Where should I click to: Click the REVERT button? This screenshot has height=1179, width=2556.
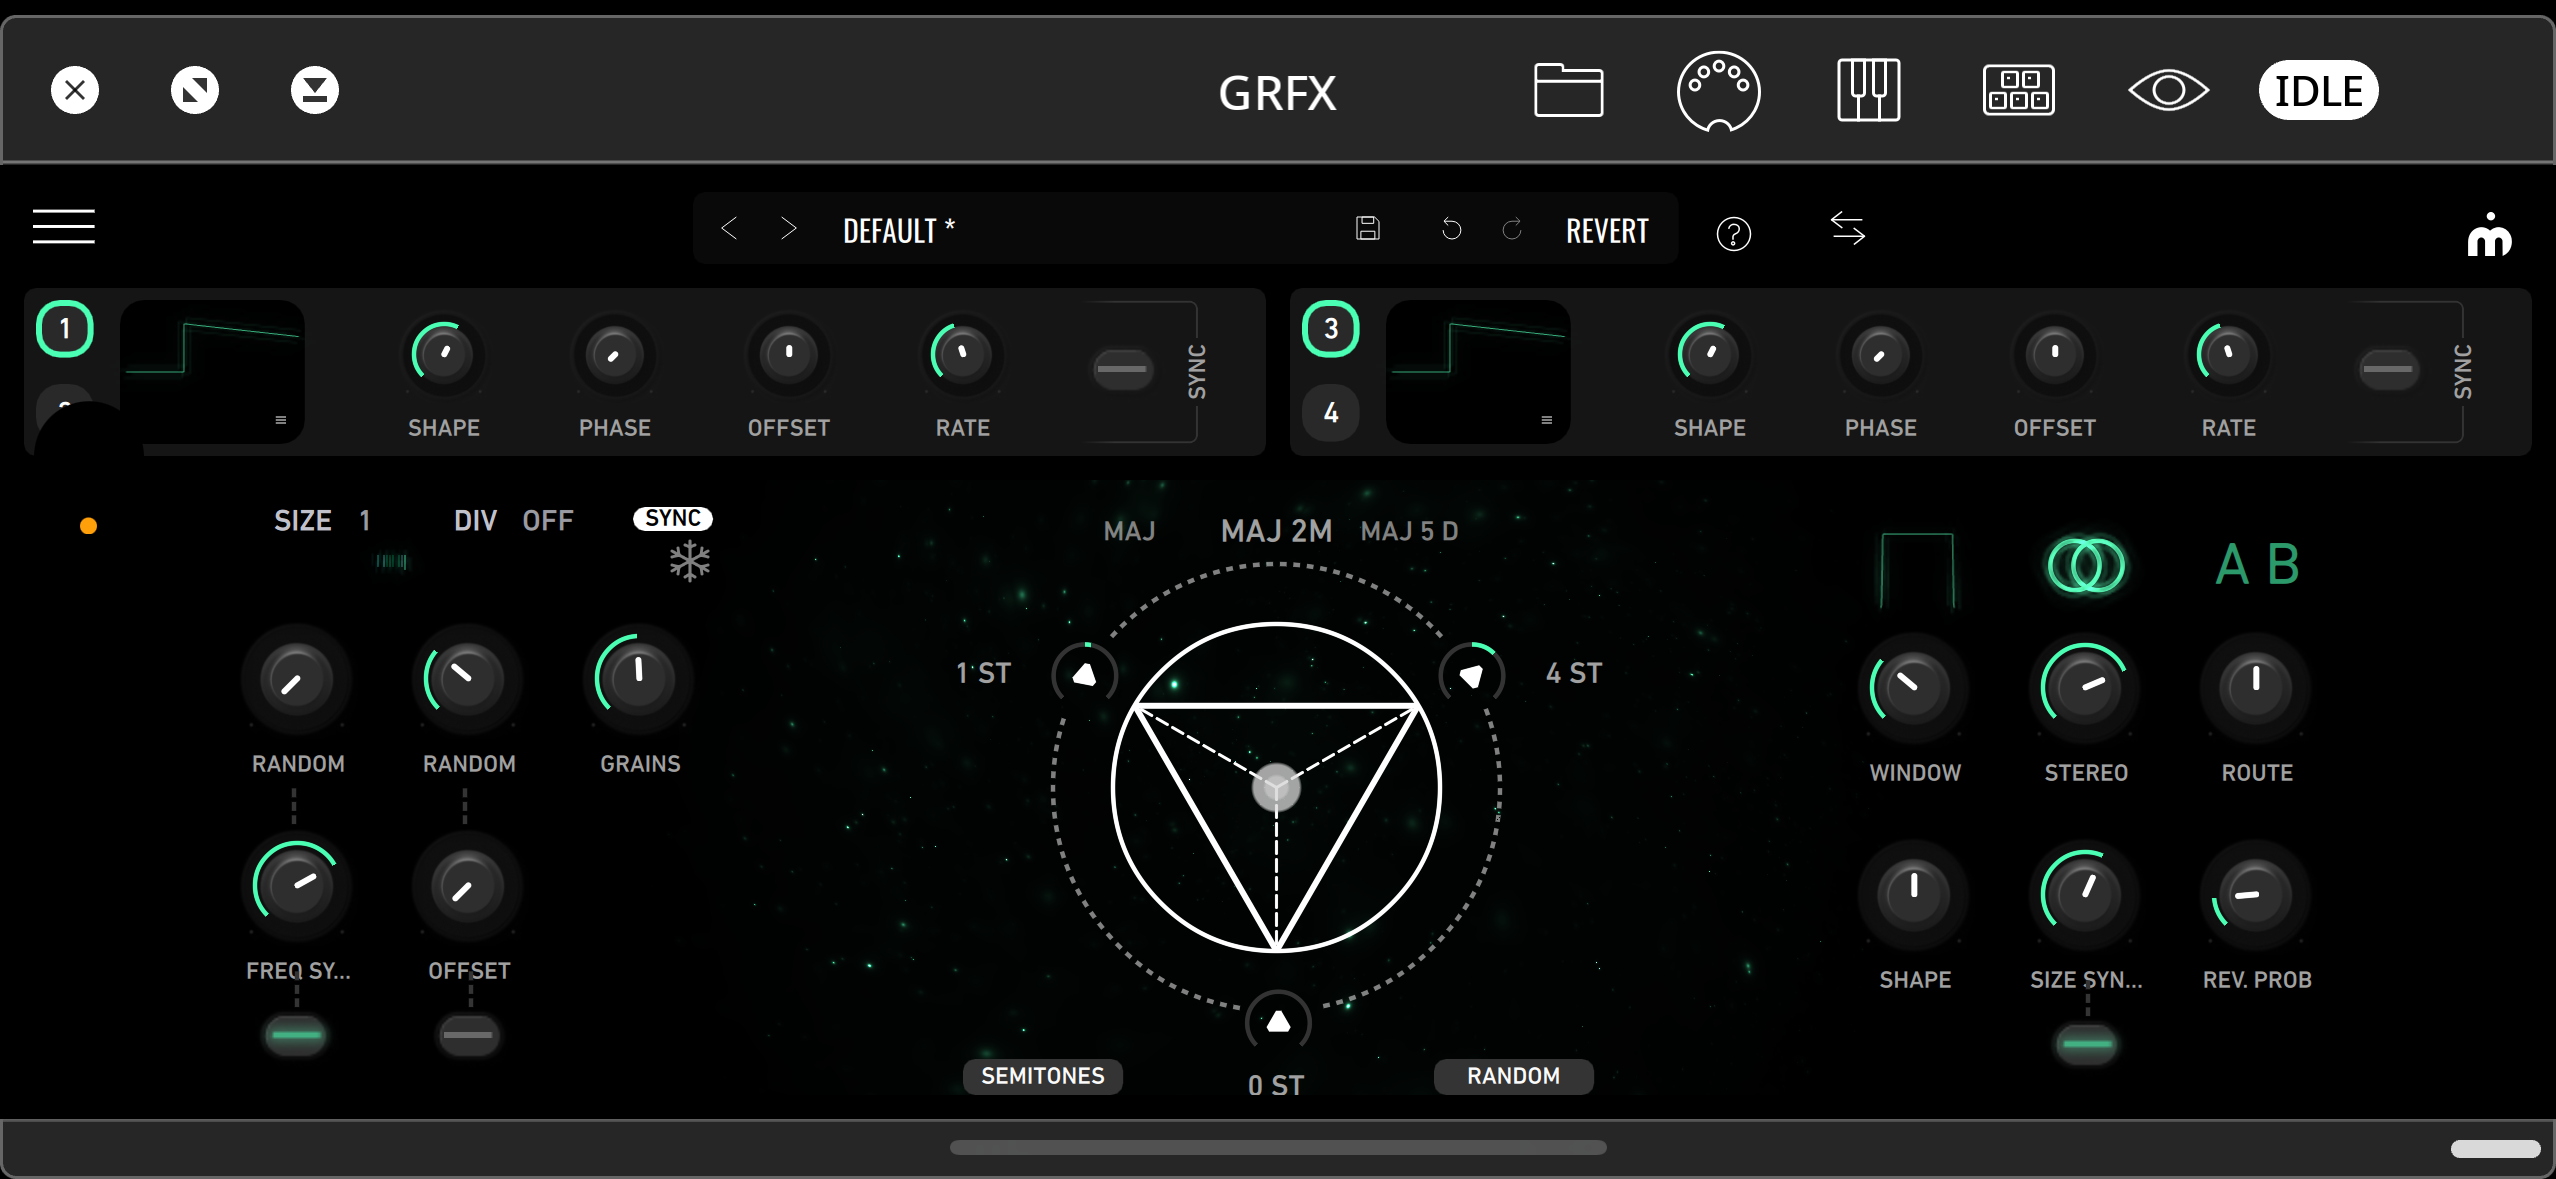pos(1607,231)
